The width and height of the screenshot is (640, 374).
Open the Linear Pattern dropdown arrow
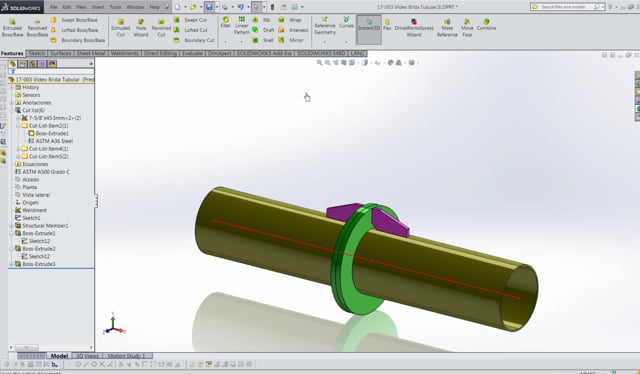pos(242,42)
